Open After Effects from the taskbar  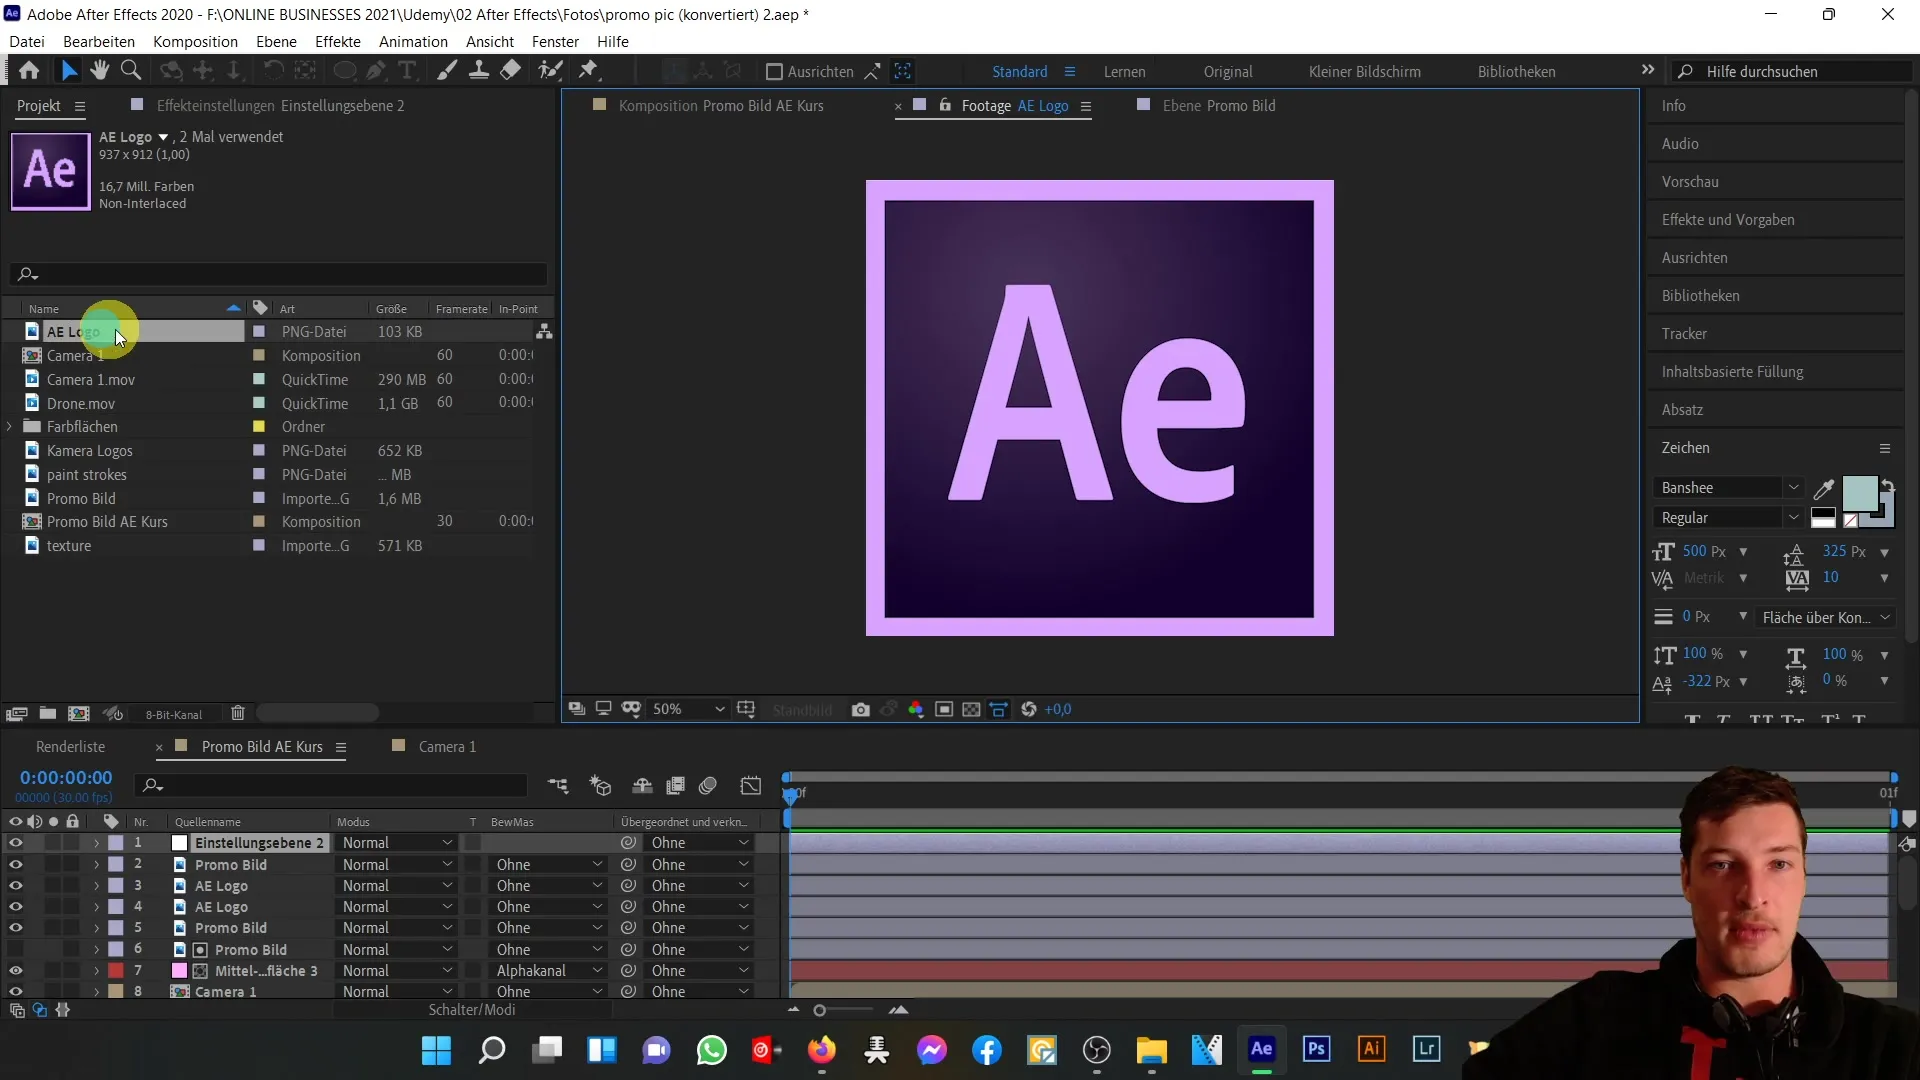[1261, 1049]
